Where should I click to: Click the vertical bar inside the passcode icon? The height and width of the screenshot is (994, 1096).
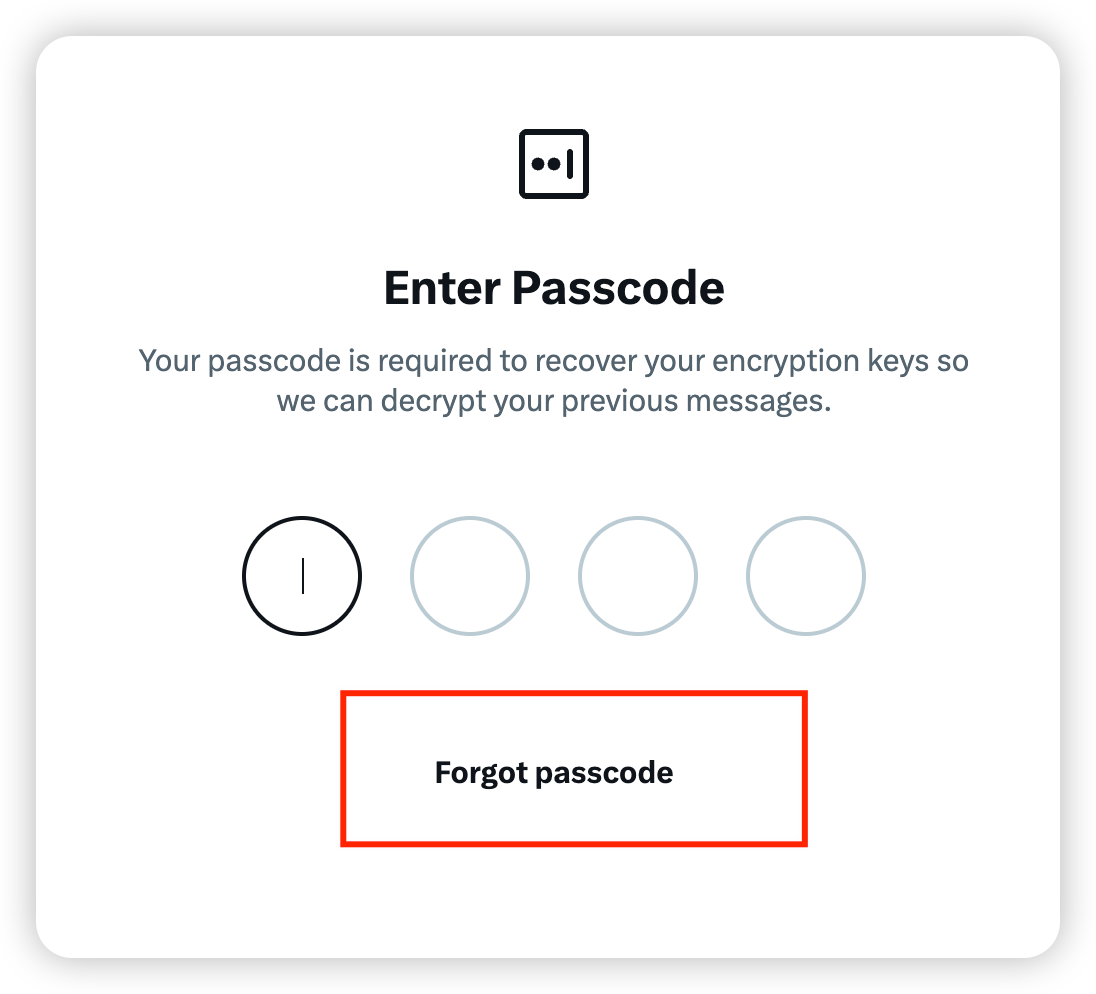click(x=569, y=163)
